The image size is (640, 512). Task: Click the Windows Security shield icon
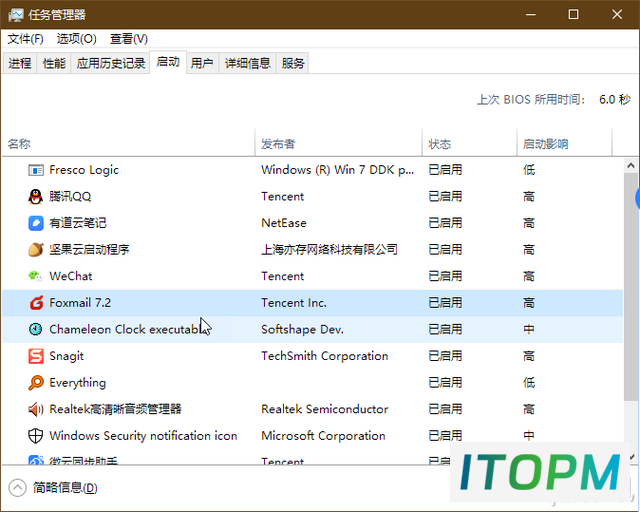coord(36,436)
